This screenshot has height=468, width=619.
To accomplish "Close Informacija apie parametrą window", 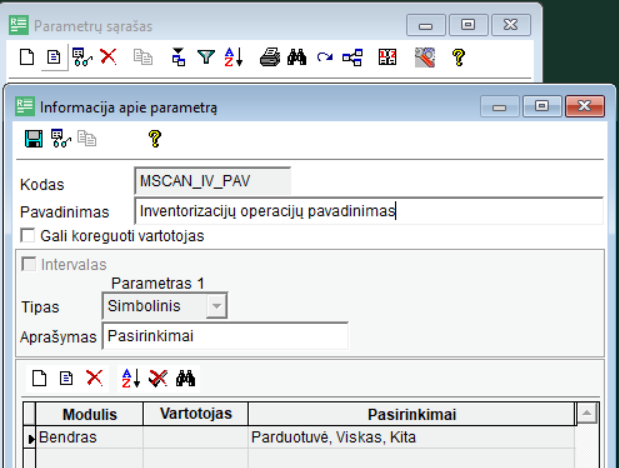I will click(x=584, y=106).
